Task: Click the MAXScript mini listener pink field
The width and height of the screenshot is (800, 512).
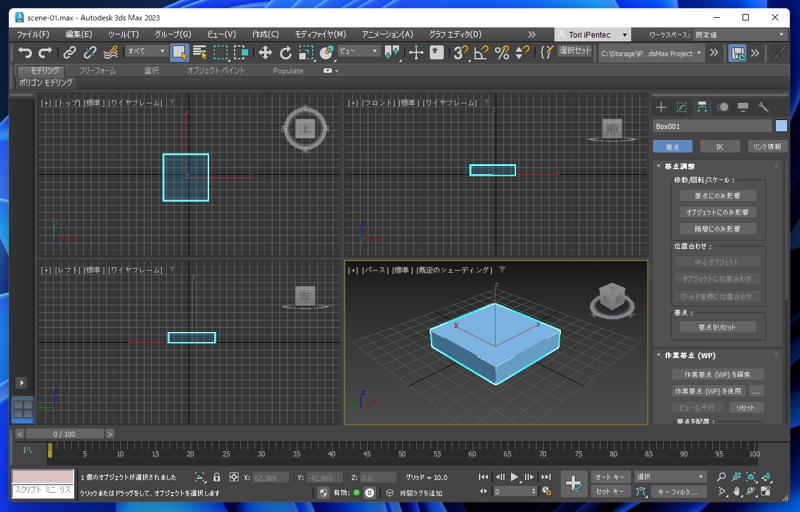Action: click(43, 476)
